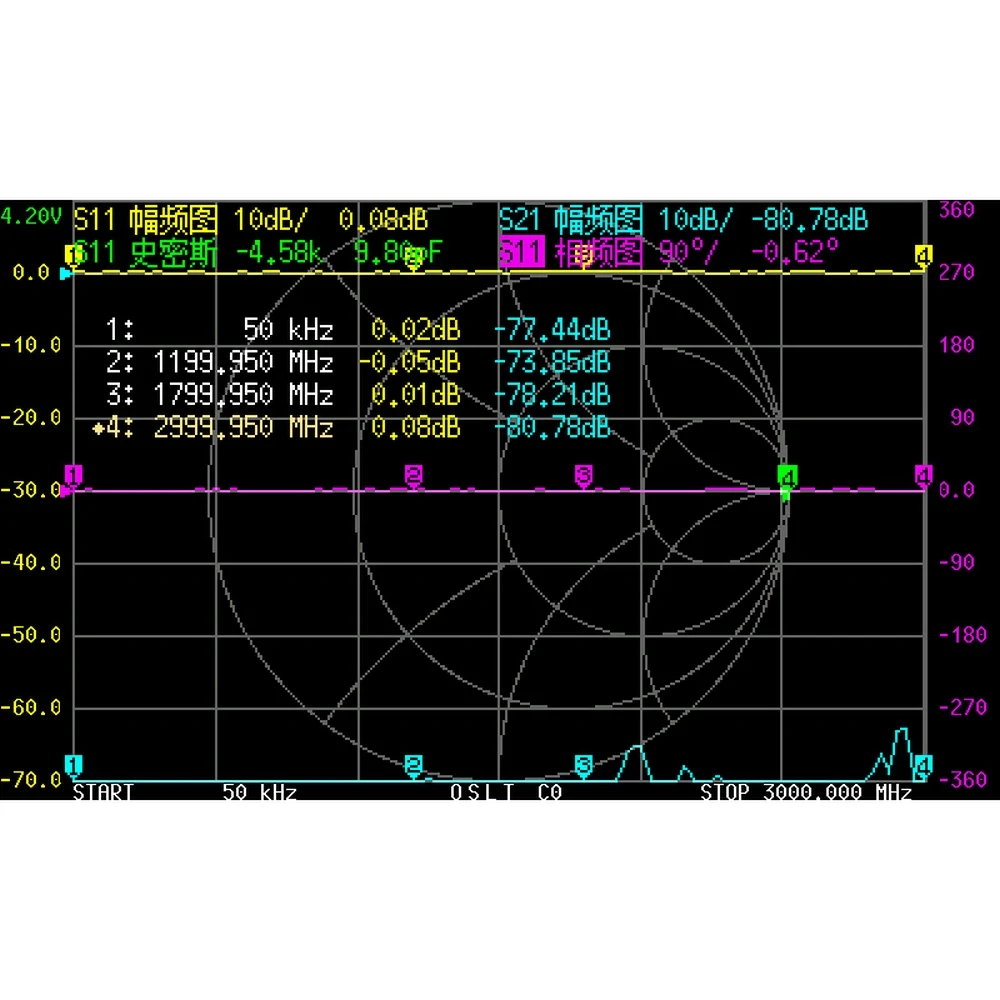
Task: Click STOP 3000.000 MHz frequency label
Action: pyautogui.click(x=806, y=792)
